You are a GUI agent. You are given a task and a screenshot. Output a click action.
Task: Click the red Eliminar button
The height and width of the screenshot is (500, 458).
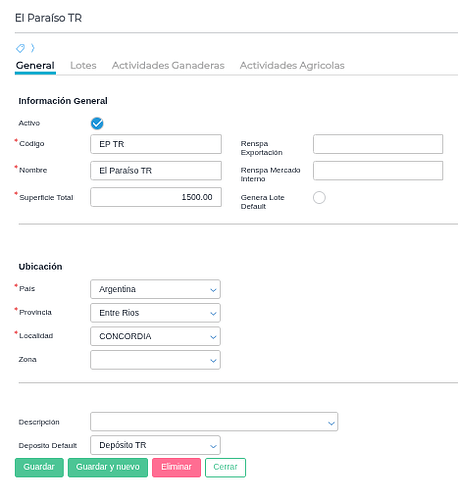pos(176,467)
